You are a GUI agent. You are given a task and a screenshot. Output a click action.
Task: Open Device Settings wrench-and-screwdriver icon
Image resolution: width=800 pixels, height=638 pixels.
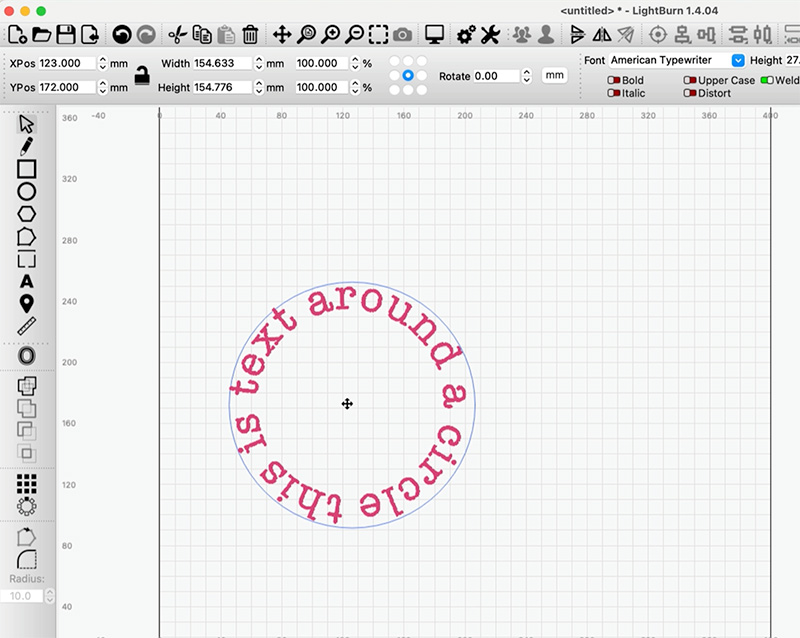(x=490, y=35)
